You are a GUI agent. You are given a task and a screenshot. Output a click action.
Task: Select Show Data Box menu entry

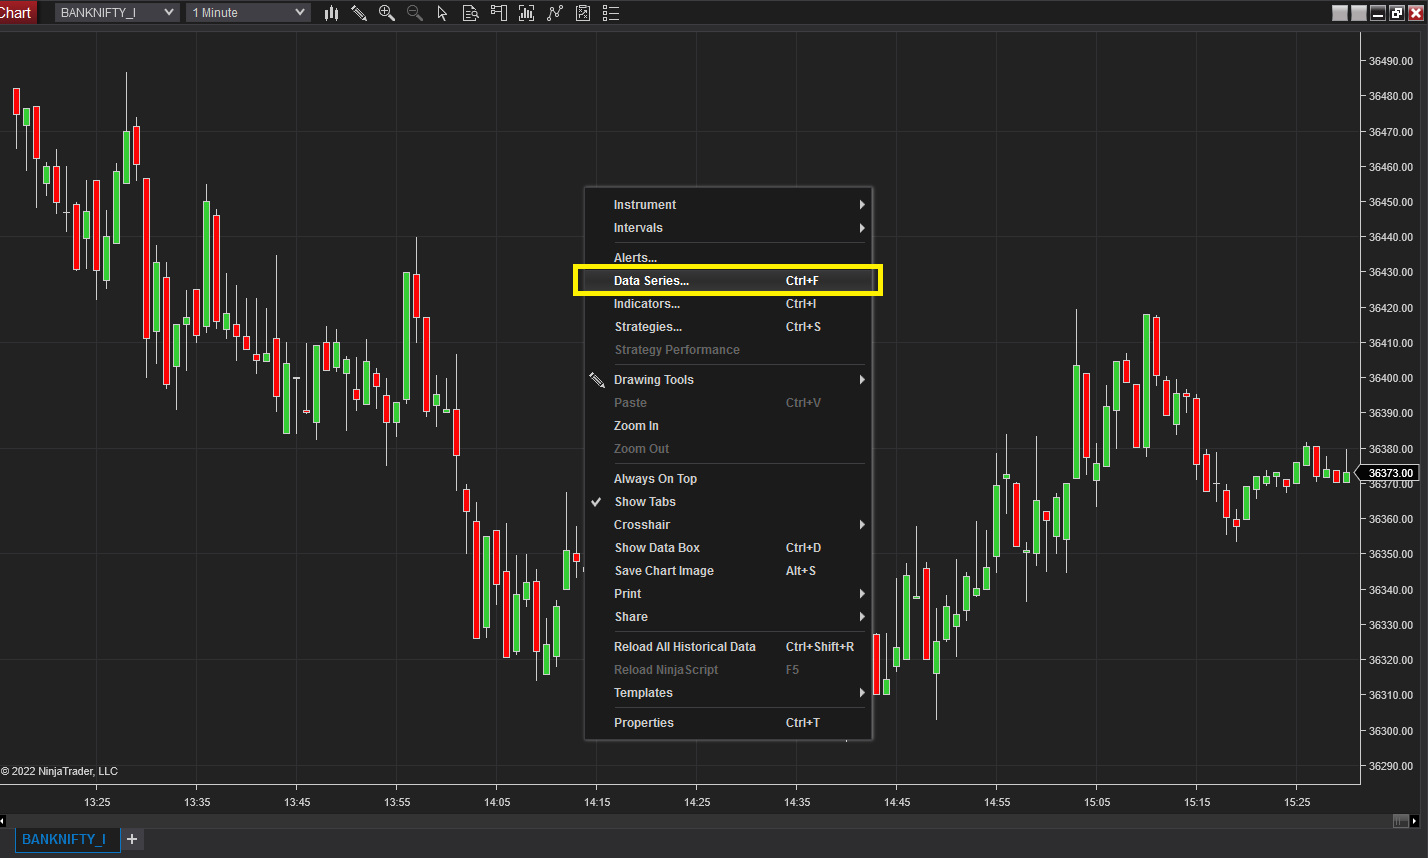coord(729,548)
